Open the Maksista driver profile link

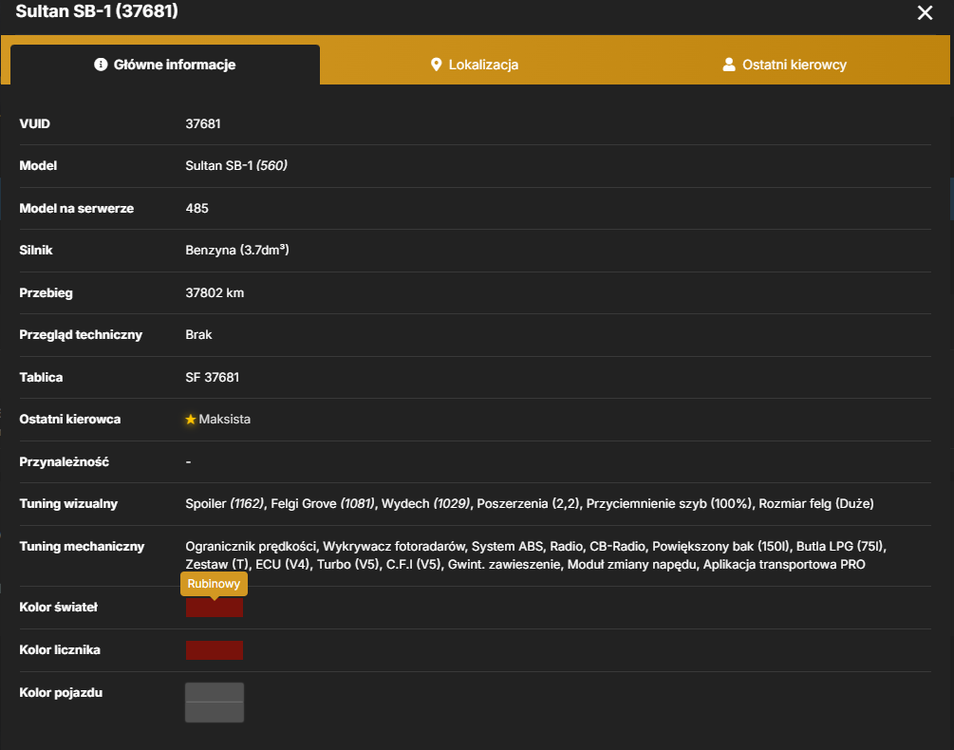225,419
